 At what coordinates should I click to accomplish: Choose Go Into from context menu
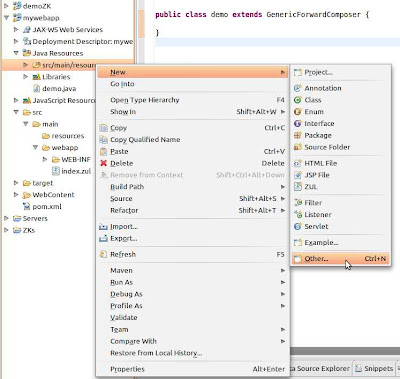(x=193, y=84)
